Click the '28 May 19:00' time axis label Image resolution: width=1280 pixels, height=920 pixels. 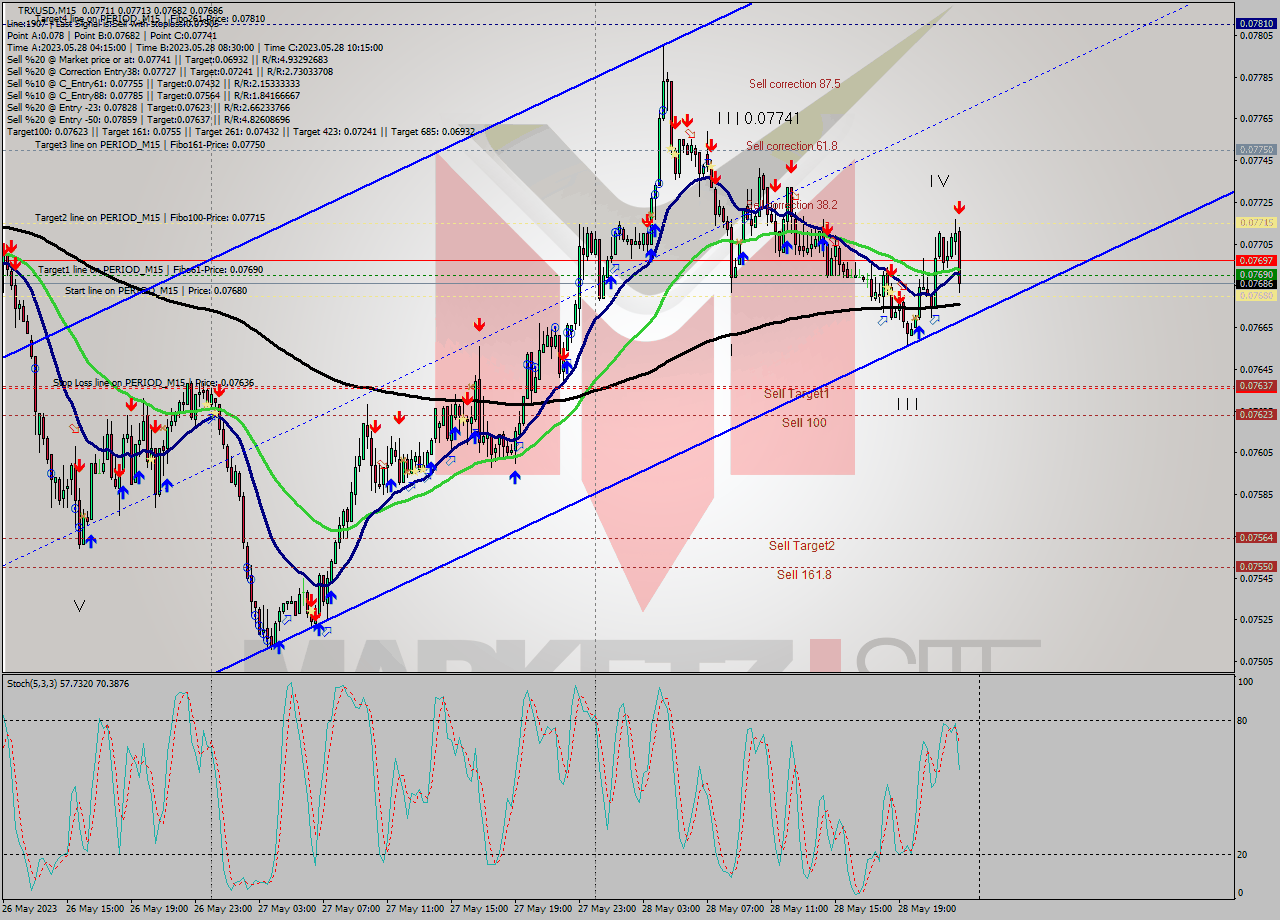click(928, 909)
